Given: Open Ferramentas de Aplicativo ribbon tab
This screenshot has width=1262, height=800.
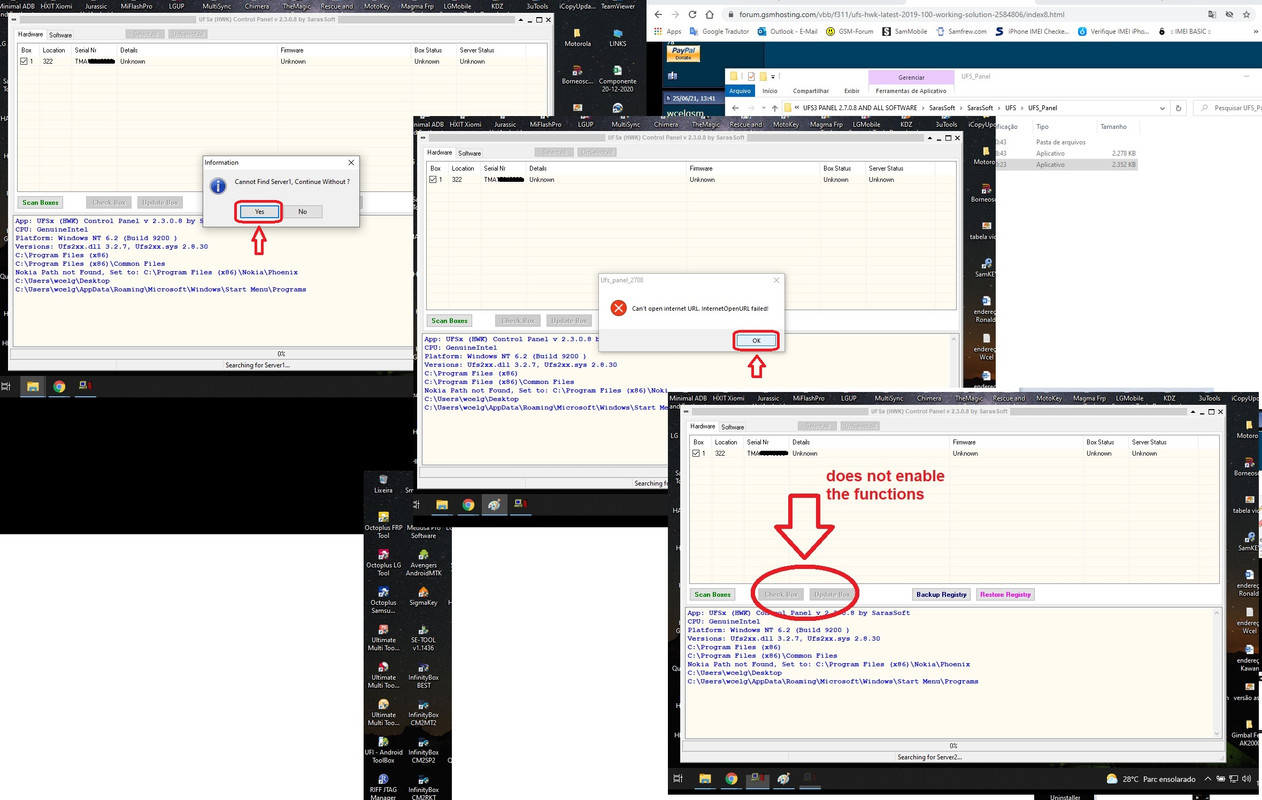Looking at the screenshot, I should point(911,91).
